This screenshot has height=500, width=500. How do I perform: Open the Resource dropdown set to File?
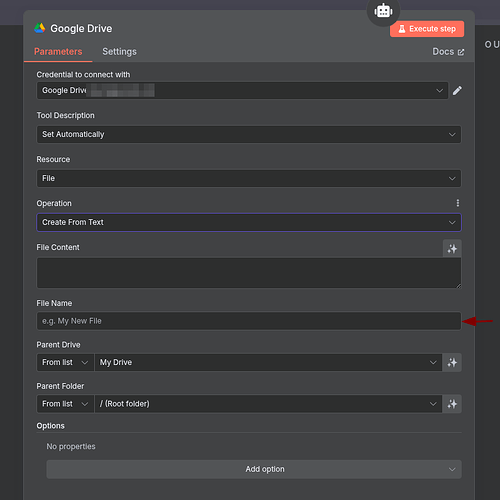pyautogui.click(x=249, y=178)
